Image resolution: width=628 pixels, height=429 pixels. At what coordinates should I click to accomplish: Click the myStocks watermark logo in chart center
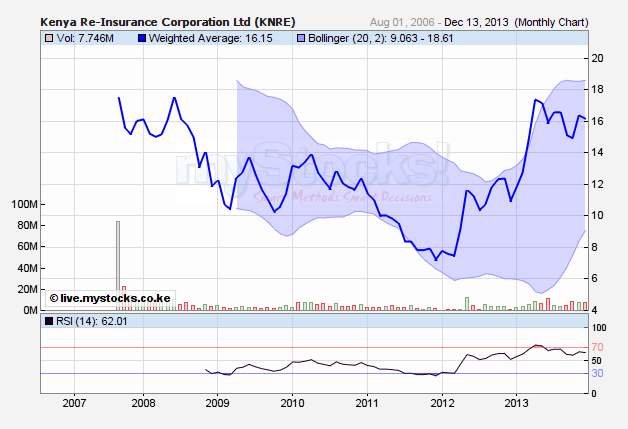click(314, 170)
